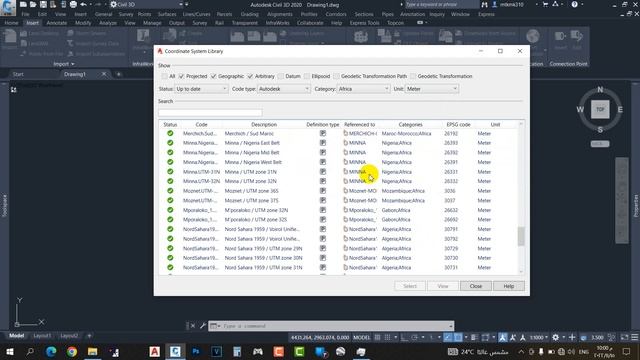
Task: Open File Explorer from the taskbar
Action: [93, 351]
